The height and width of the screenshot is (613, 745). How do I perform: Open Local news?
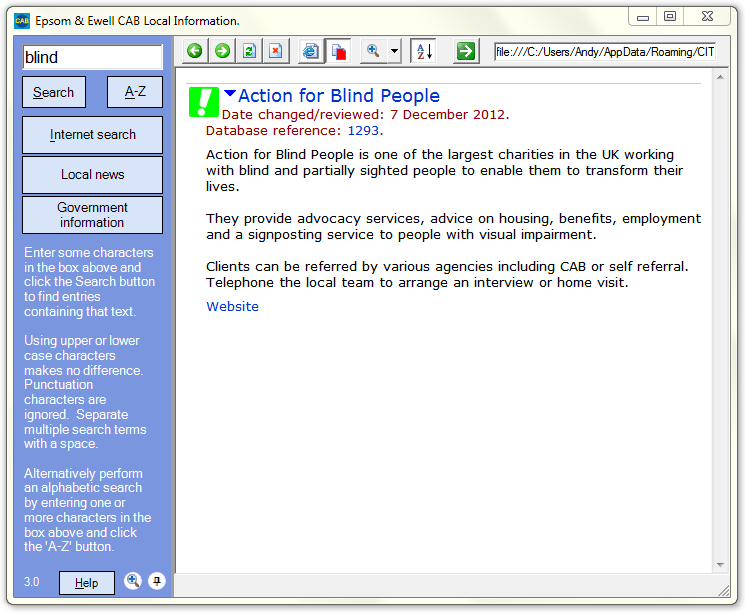pyautogui.click(x=93, y=175)
